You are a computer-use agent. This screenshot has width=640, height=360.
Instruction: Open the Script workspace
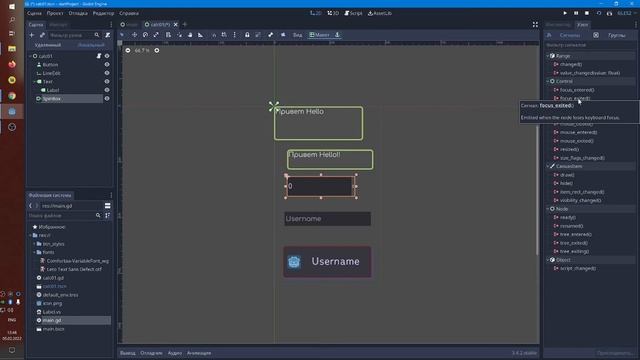click(353, 13)
